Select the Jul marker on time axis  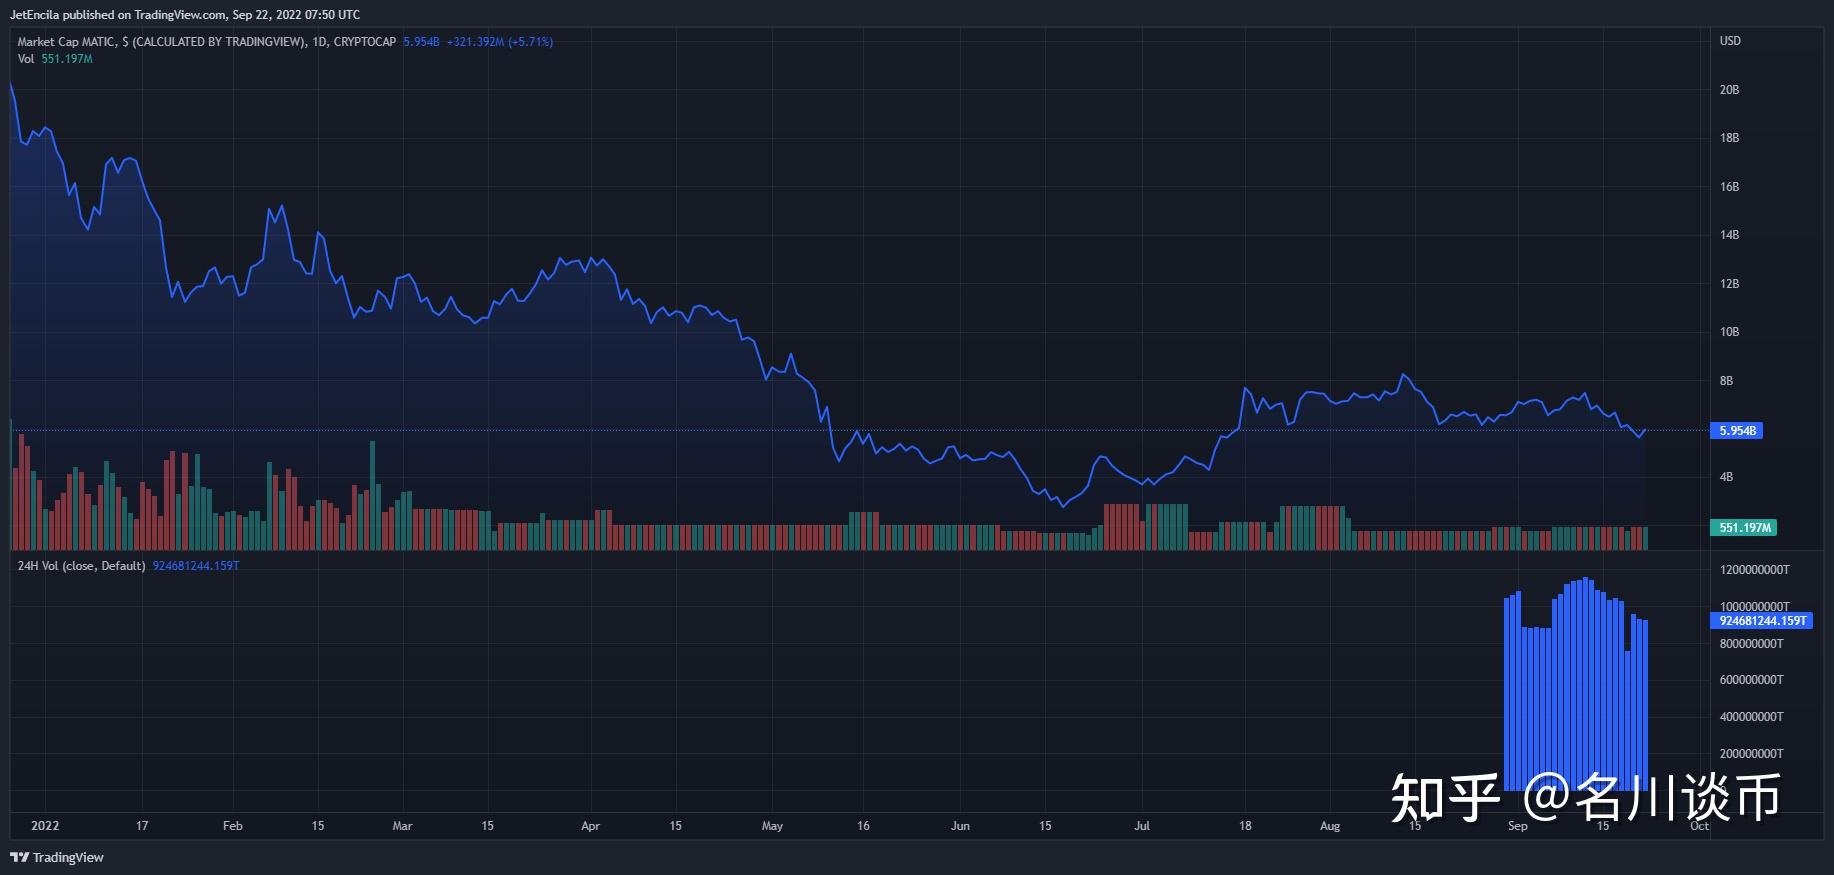click(x=1142, y=826)
